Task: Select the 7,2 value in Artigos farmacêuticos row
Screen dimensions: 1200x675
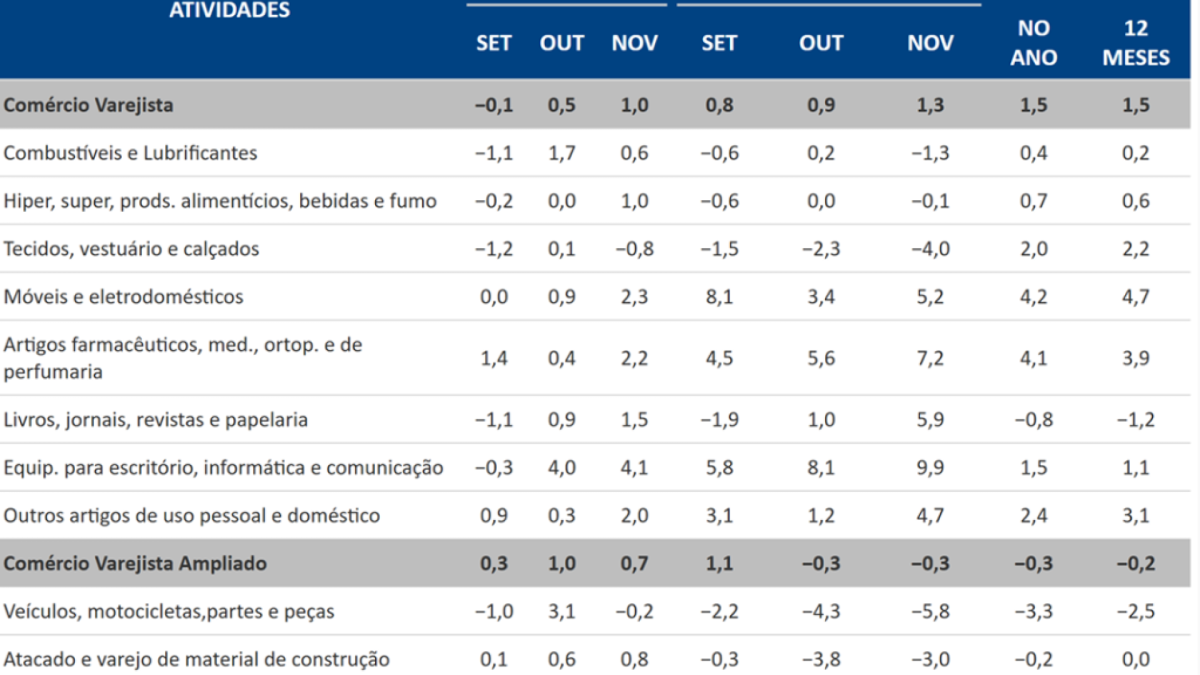Action: 930,358
